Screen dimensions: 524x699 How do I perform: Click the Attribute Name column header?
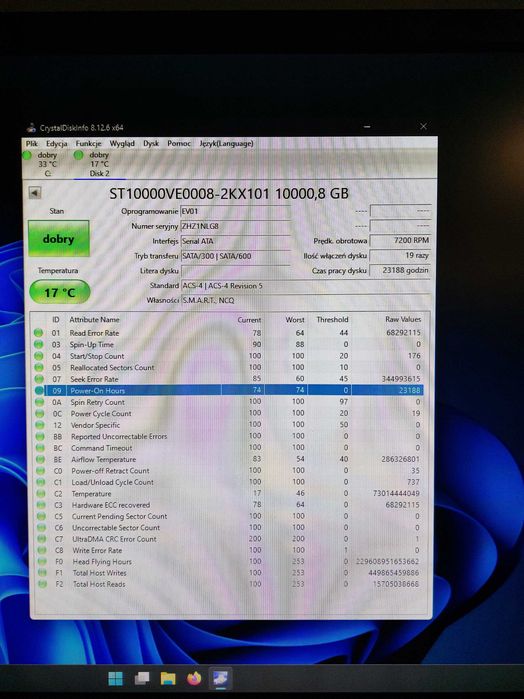pyautogui.click(x=94, y=320)
